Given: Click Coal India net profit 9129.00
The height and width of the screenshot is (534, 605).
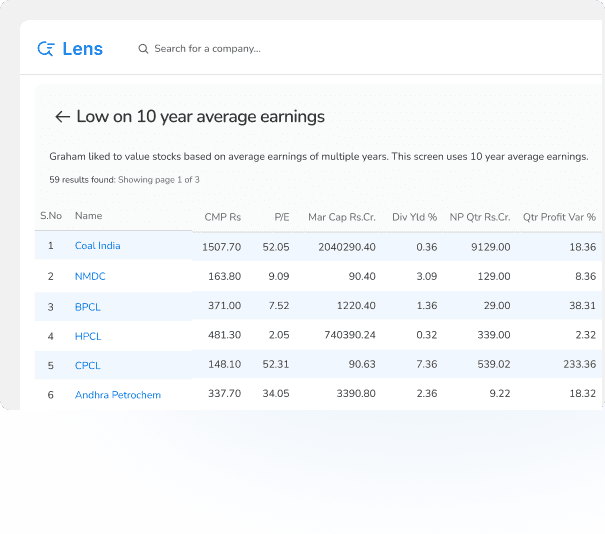Looking at the screenshot, I should [x=491, y=247].
